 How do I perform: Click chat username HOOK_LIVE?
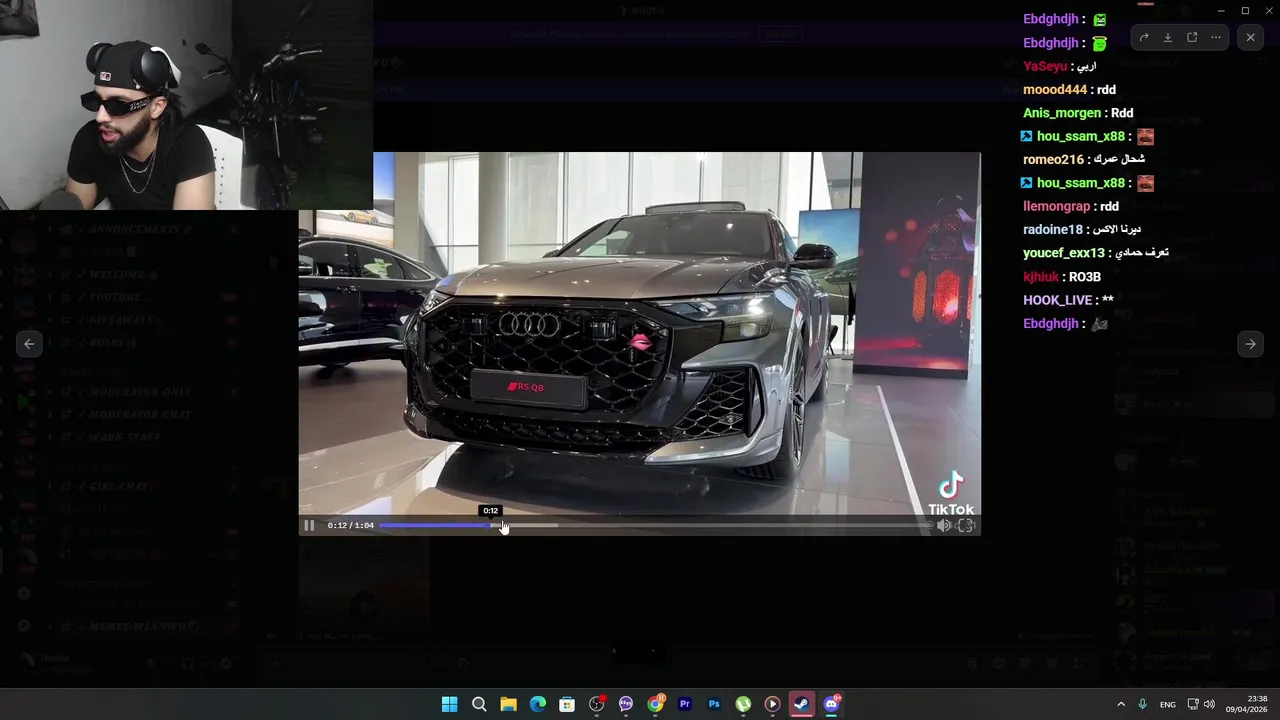click(1057, 300)
